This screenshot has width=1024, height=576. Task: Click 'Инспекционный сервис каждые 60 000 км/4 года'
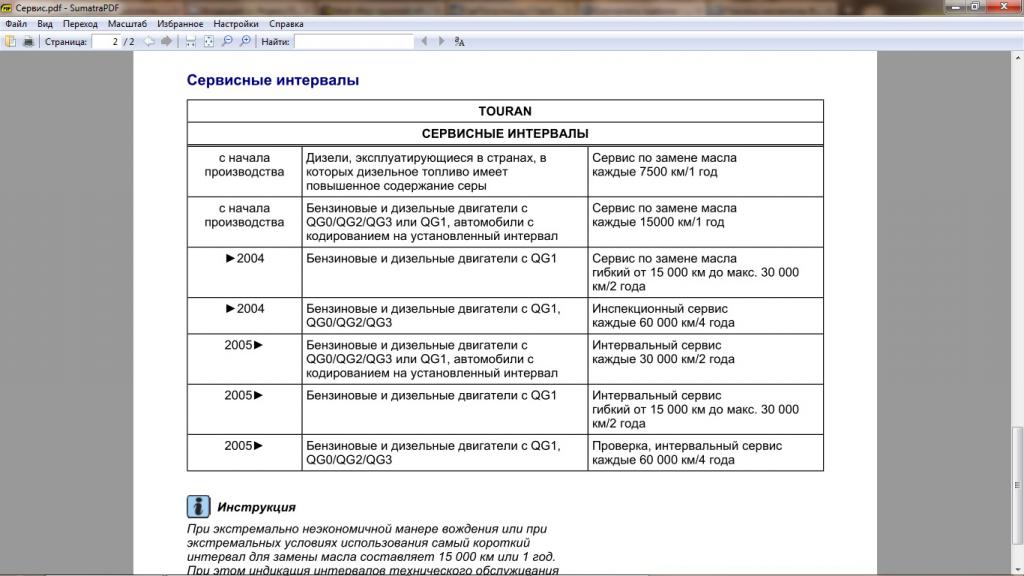[663, 315]
